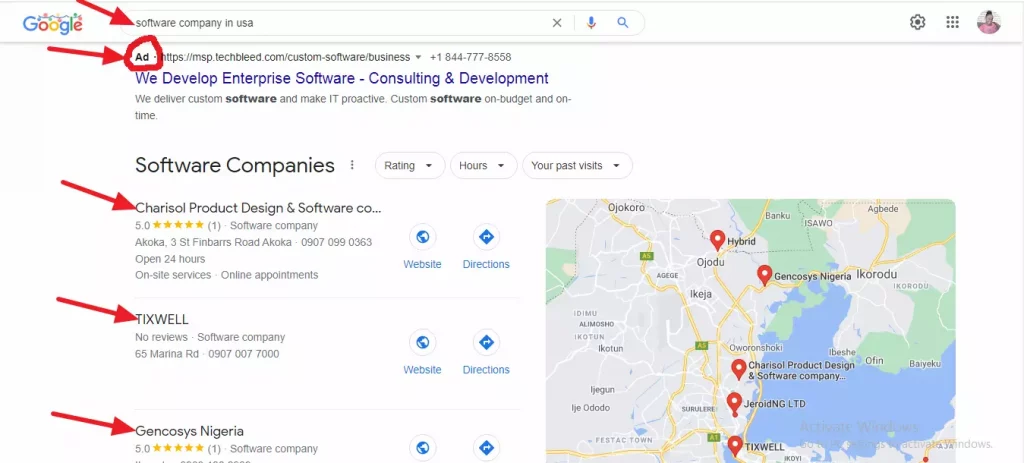Open the Charisol Product Design listing
The height and width of the screenshot is (463, 1024).
point(258,208)
